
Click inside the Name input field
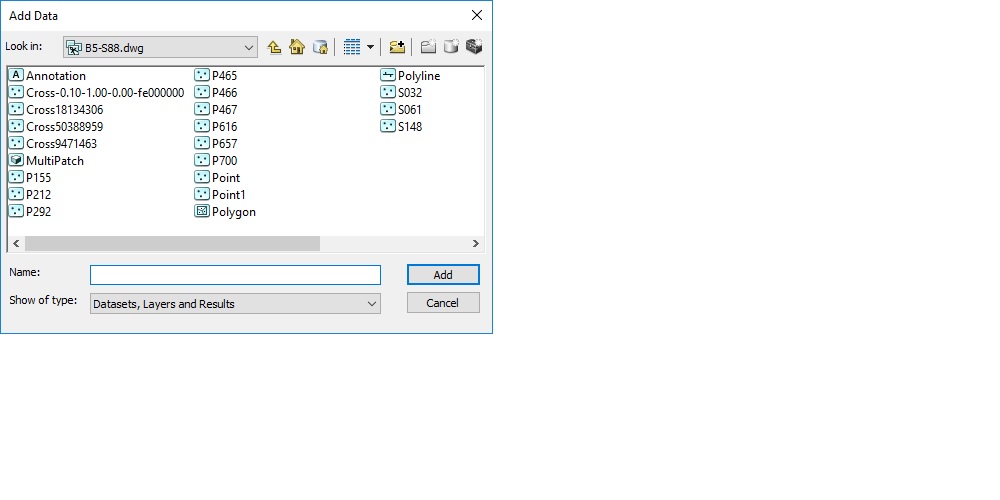235,275
